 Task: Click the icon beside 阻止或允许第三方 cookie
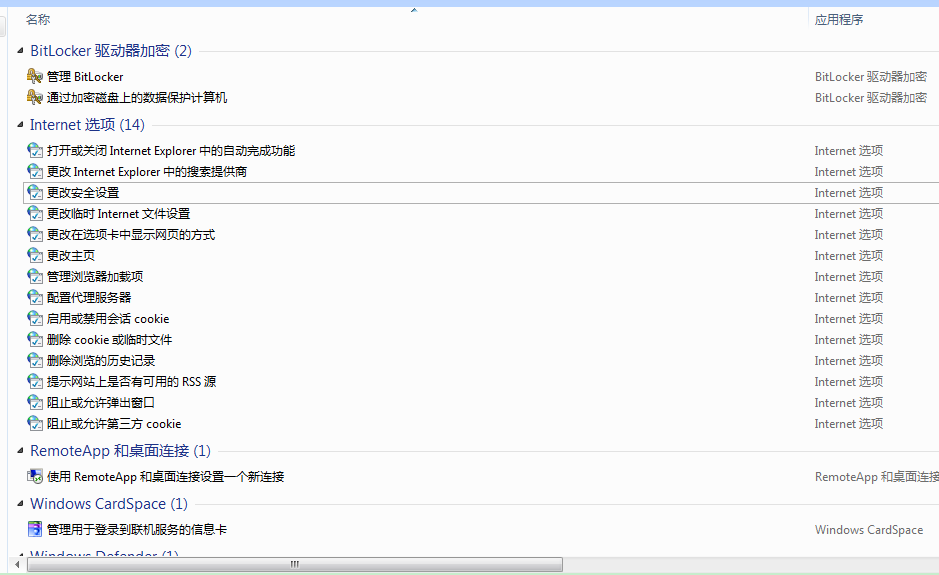(35, 423)
